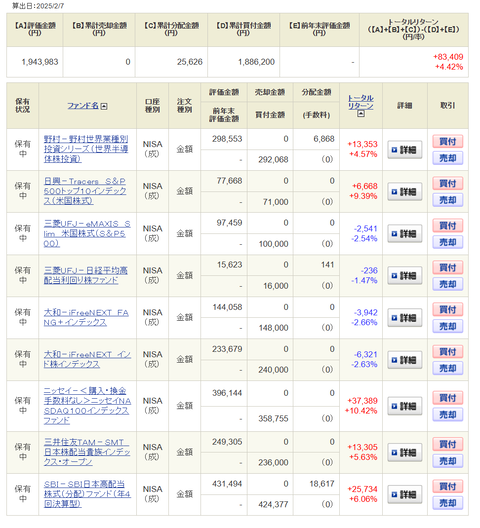The width and height of the screenshot is (480, 528).
Task: View 詳細 for SBI日本高配当 row
Action: point(405,494)
